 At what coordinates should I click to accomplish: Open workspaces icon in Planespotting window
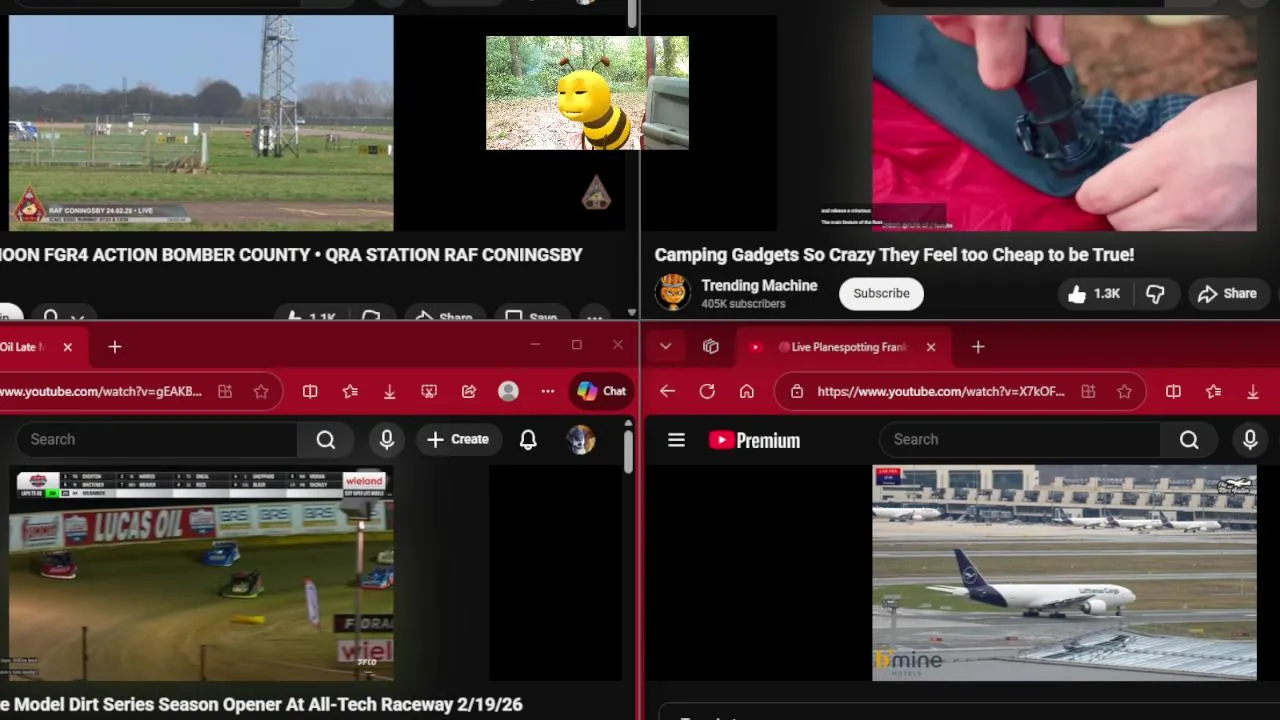point(711,347)
